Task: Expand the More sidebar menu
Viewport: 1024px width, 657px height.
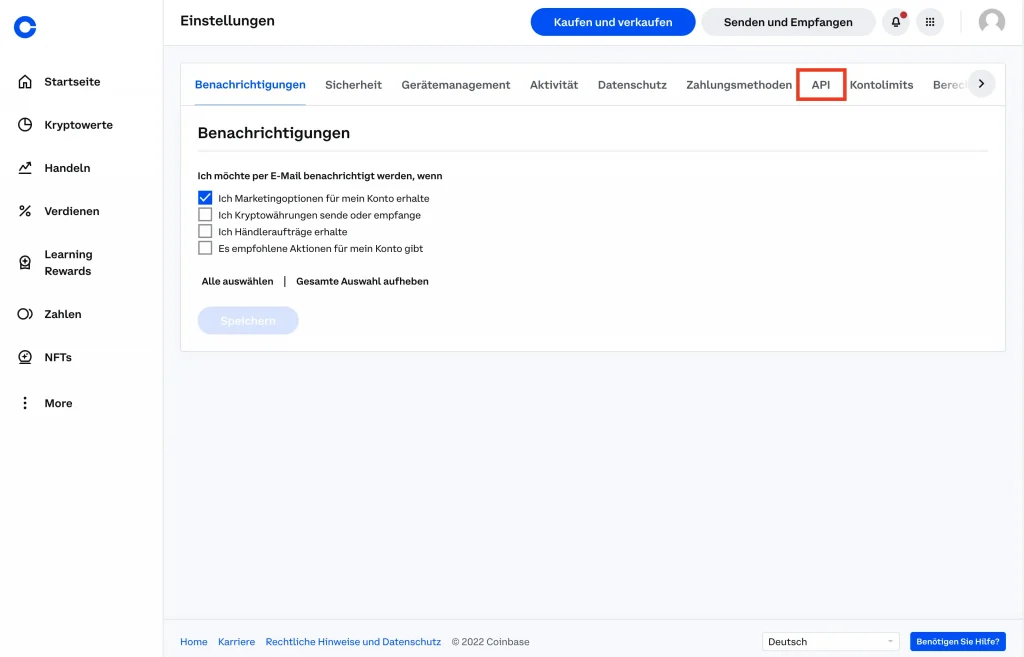Action: (x=25, y=403)
